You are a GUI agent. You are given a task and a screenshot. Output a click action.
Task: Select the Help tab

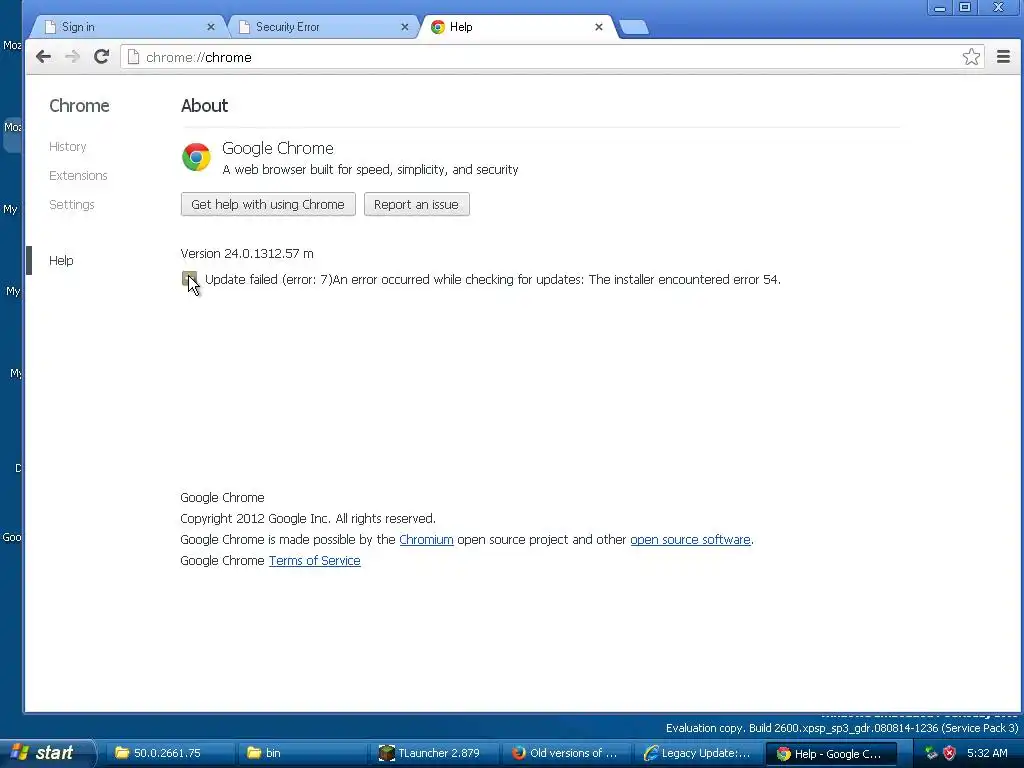[516, 27]
